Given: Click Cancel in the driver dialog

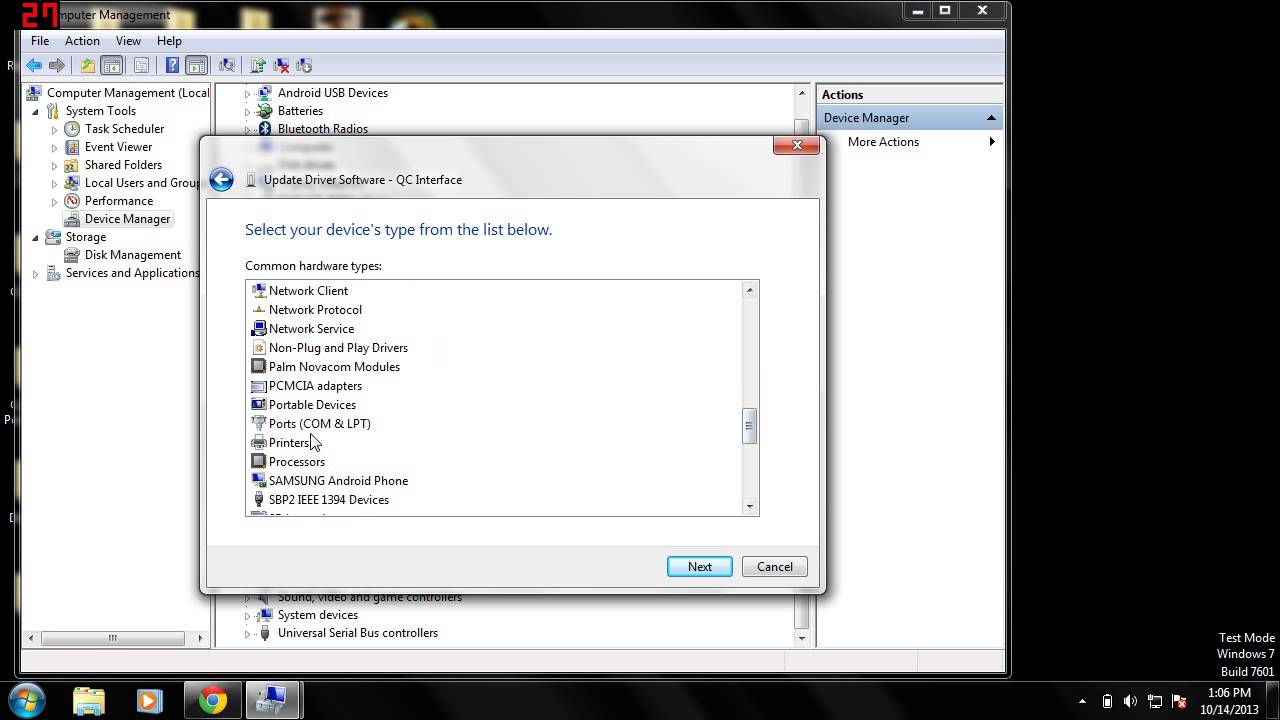Looking at the screenshot, I should [x=775, y=567].
